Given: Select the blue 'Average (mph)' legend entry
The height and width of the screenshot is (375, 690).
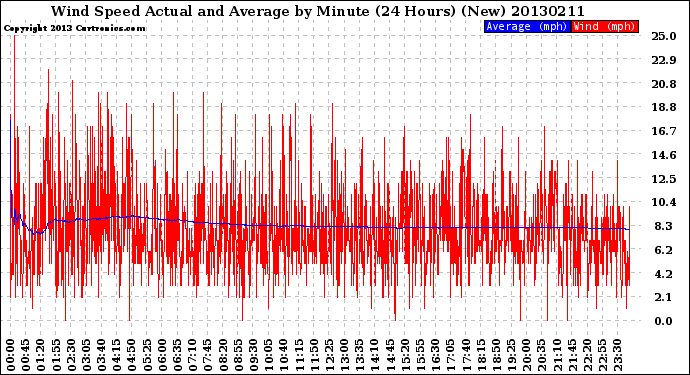Looking at the screenshot, I should (527, 26).
